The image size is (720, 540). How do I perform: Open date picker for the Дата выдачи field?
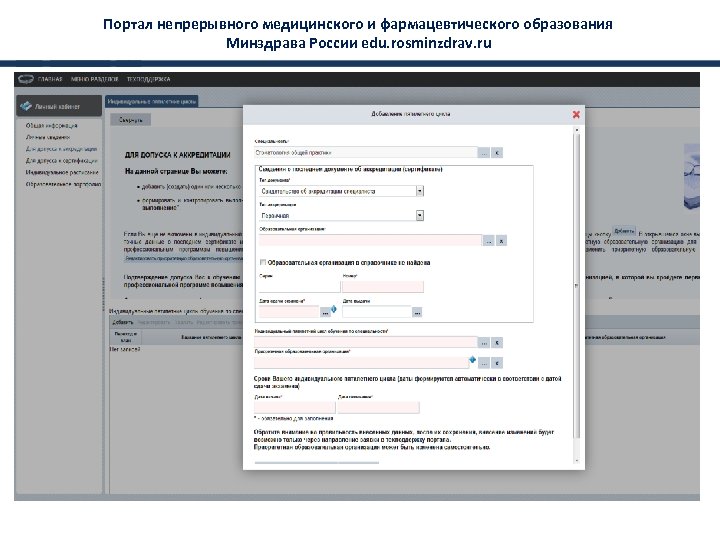[x=416, y=312]
